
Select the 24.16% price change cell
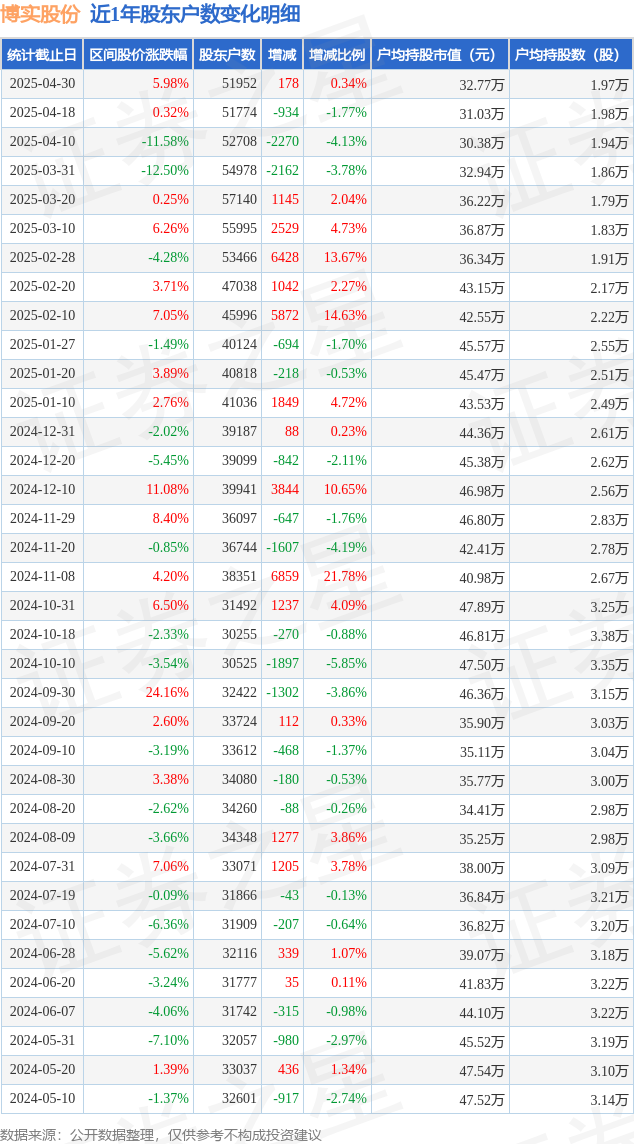coord(139,692)
